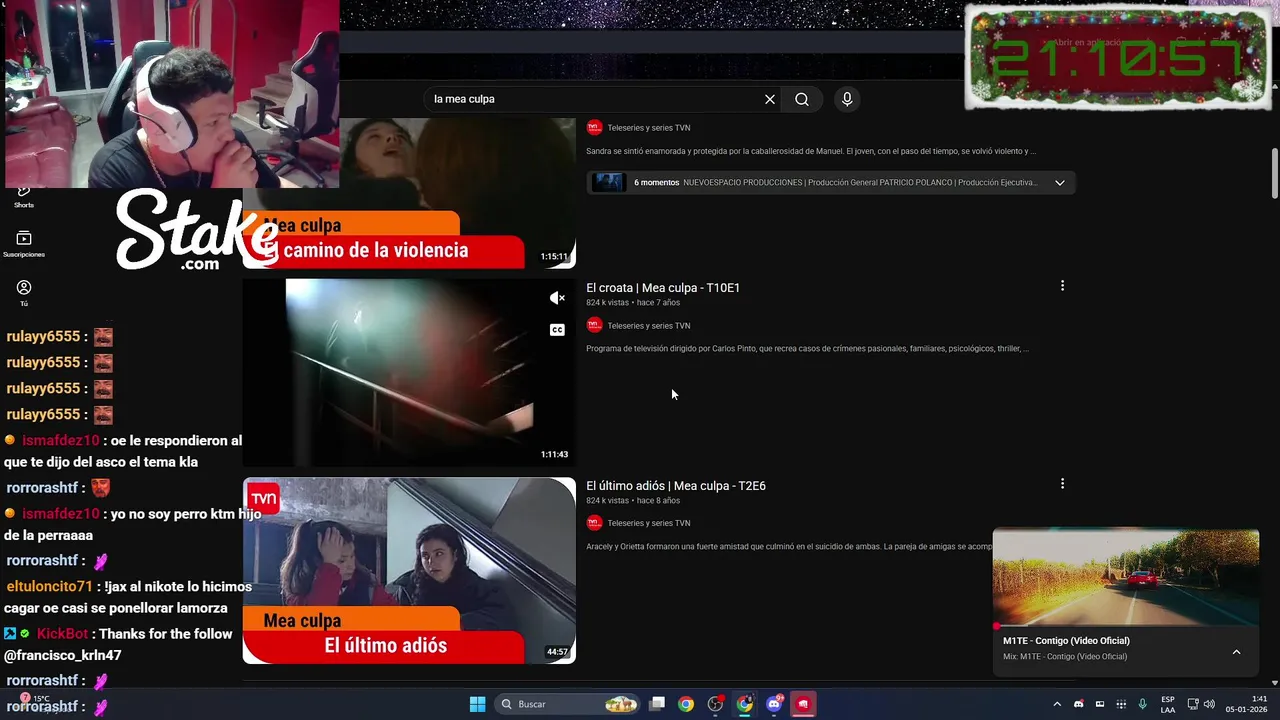Click the Discord system tray icon
1280x720 pixels.
pos(1078,705)
